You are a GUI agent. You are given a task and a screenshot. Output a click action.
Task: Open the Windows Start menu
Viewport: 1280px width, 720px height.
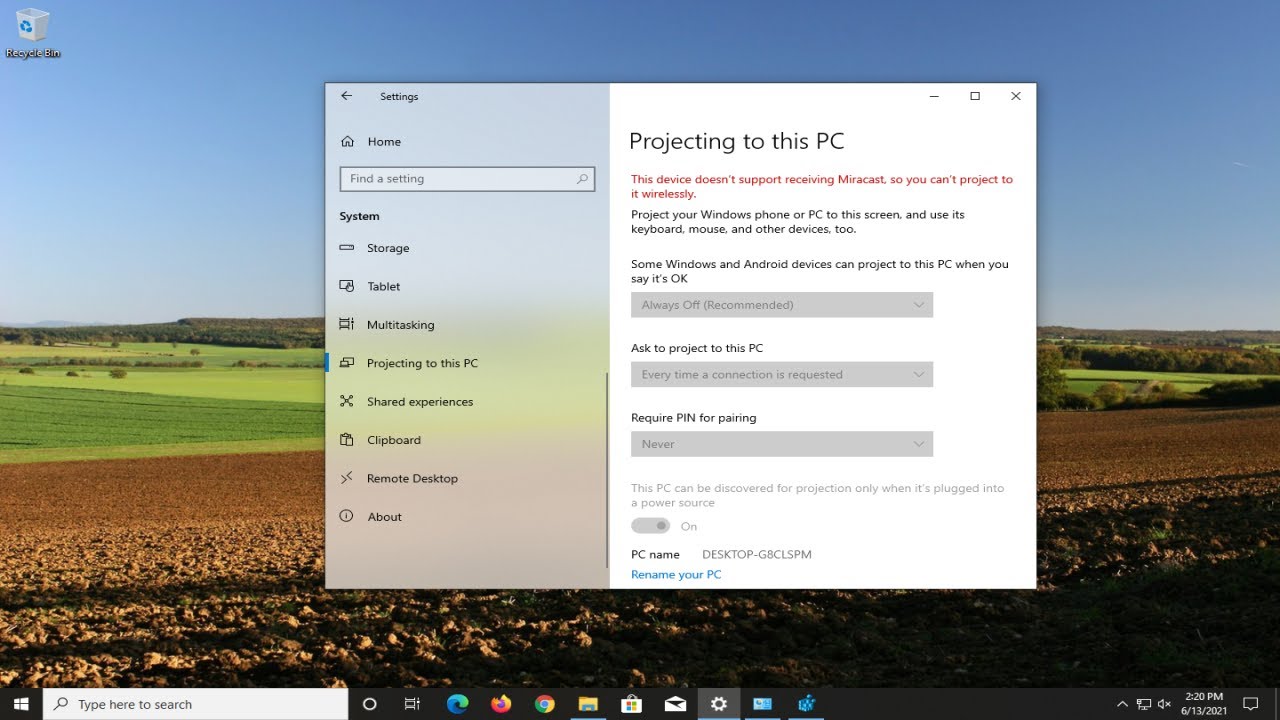coord(21,704)
